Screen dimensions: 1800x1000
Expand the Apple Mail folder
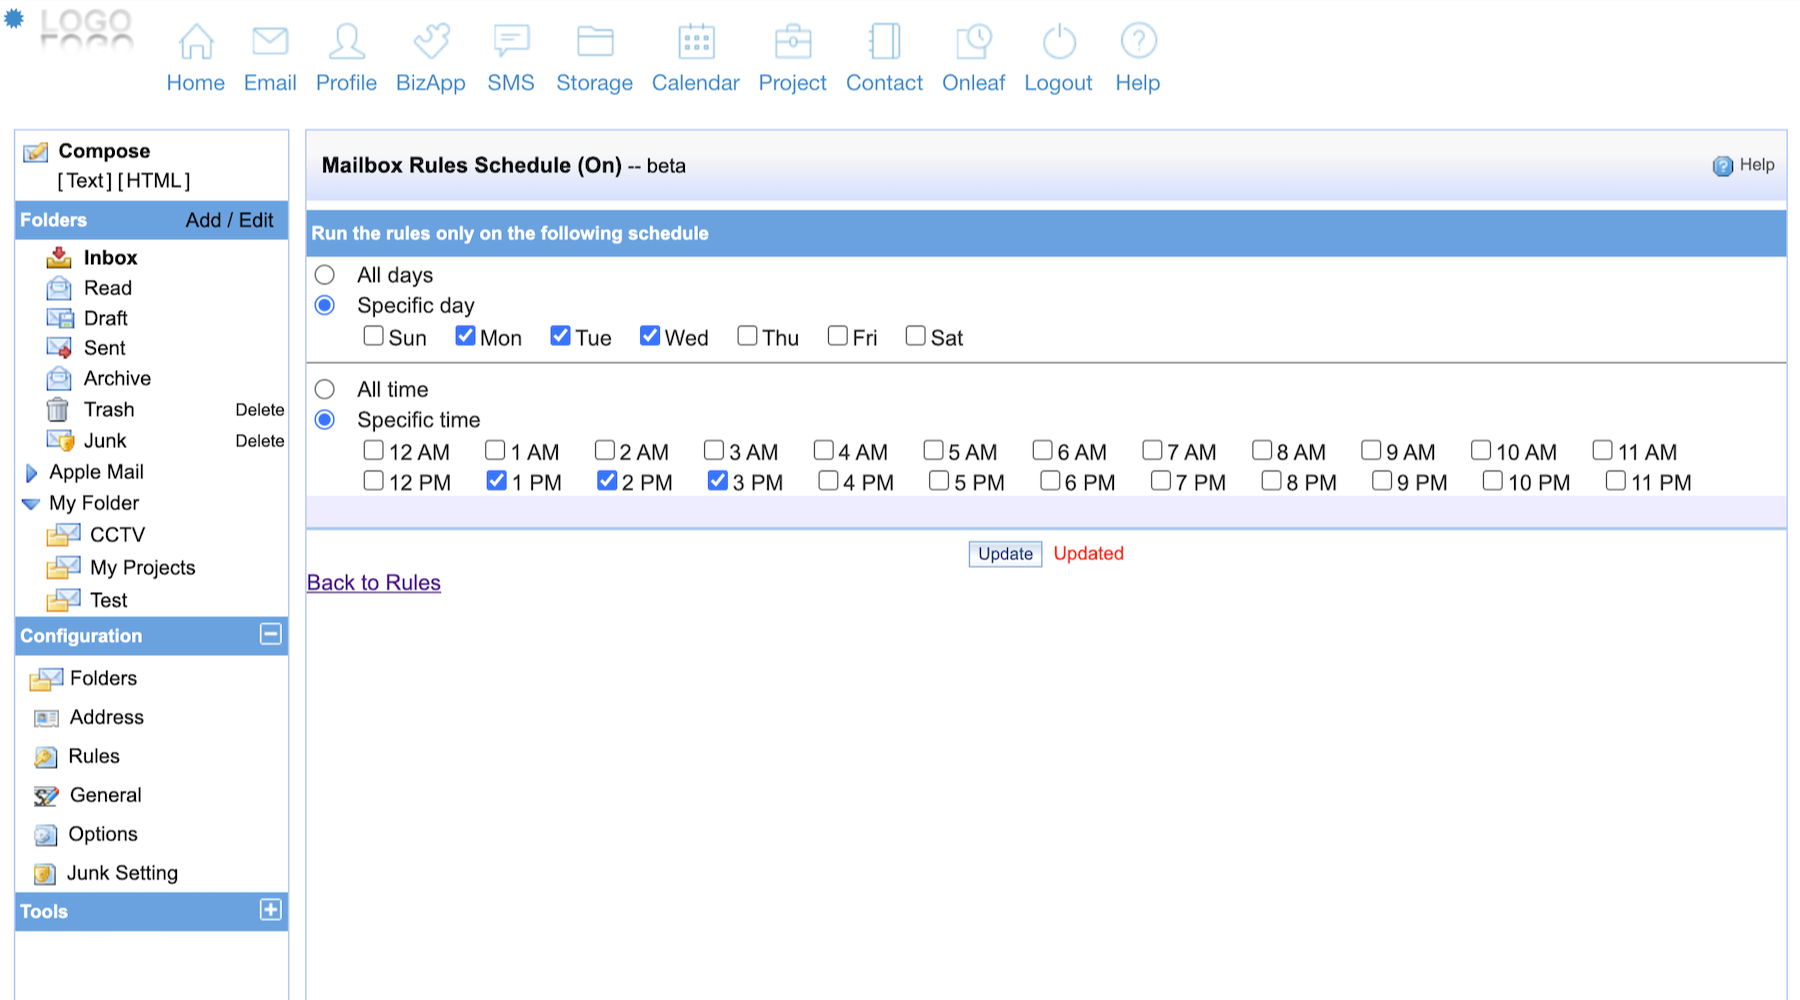[x=31, y=473]
